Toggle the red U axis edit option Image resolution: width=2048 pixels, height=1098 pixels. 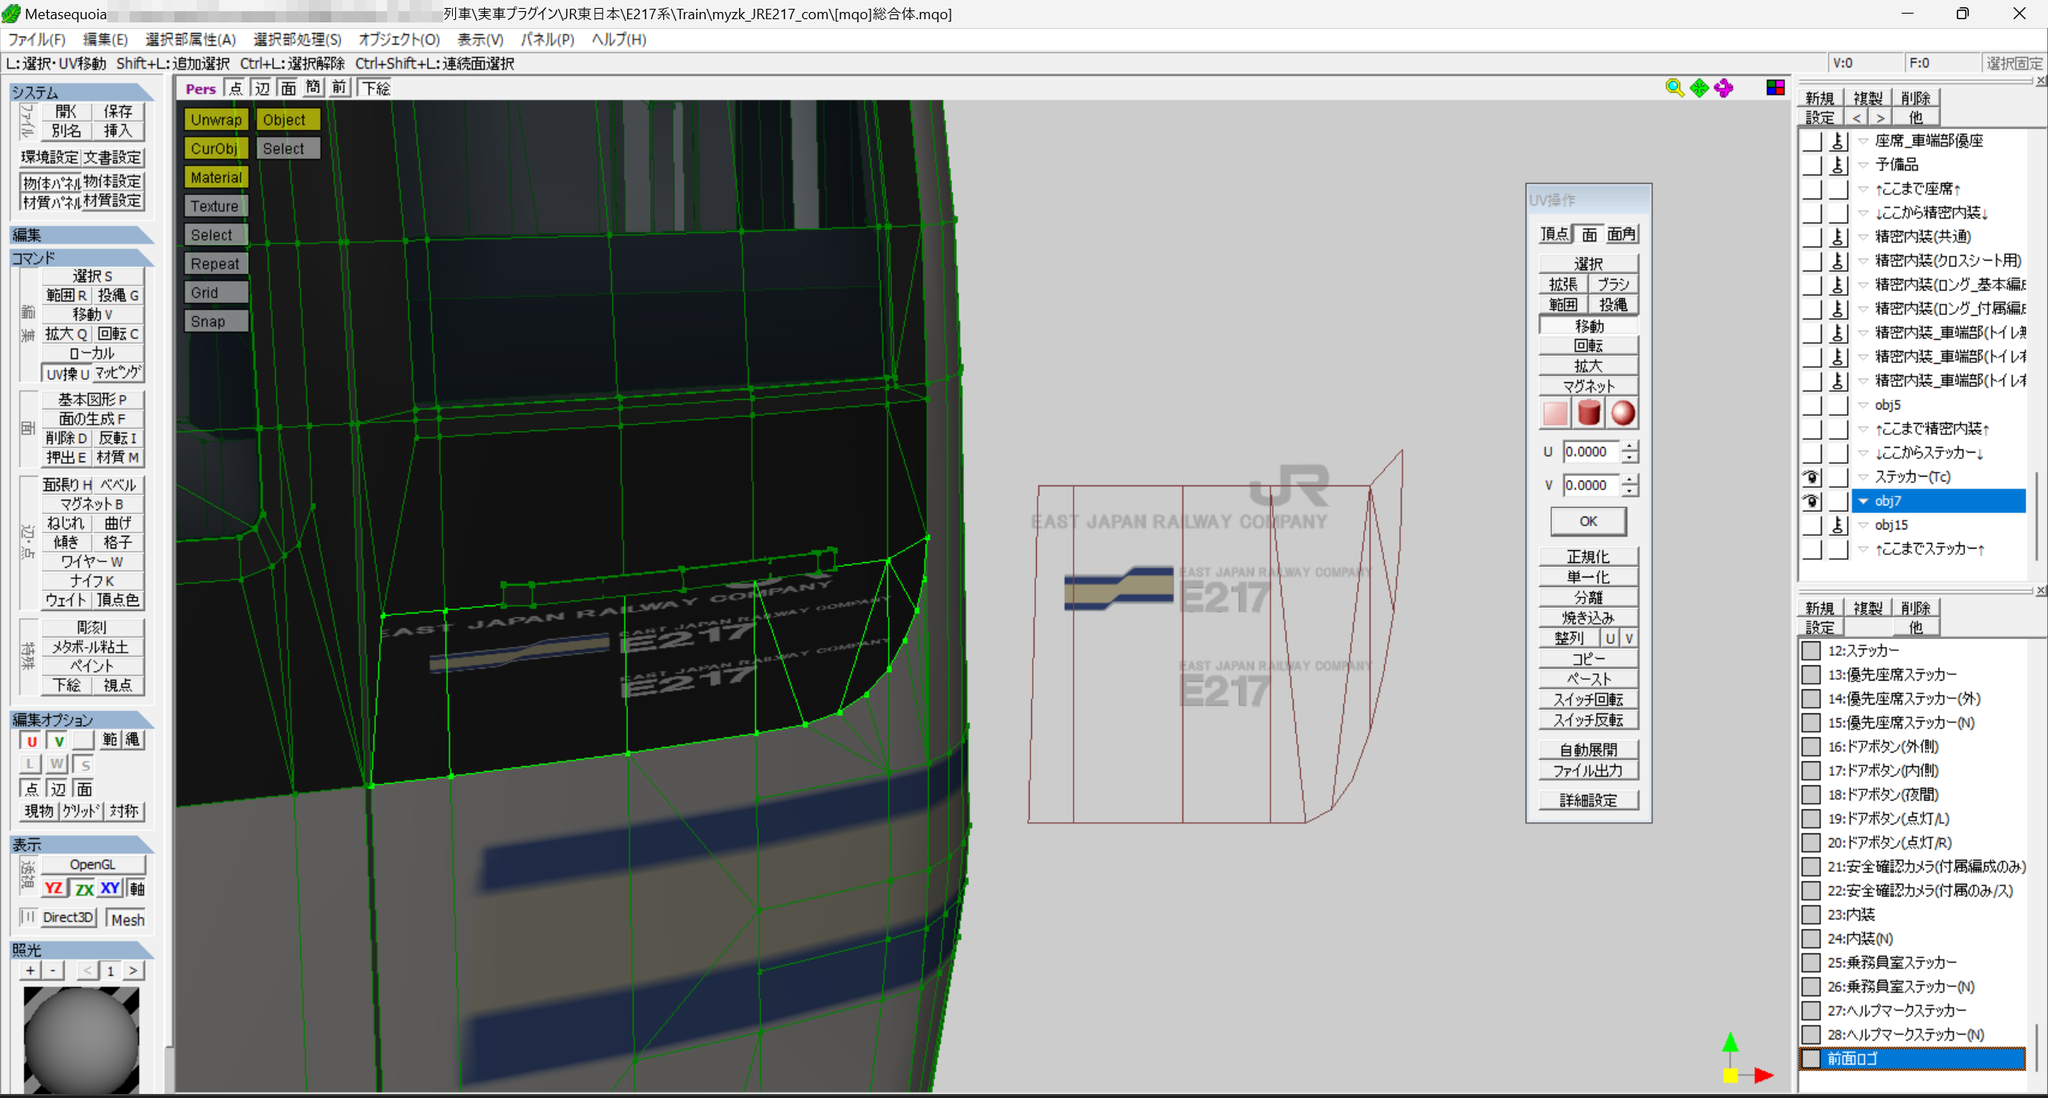pyautogui.click(x=32, y=741)
